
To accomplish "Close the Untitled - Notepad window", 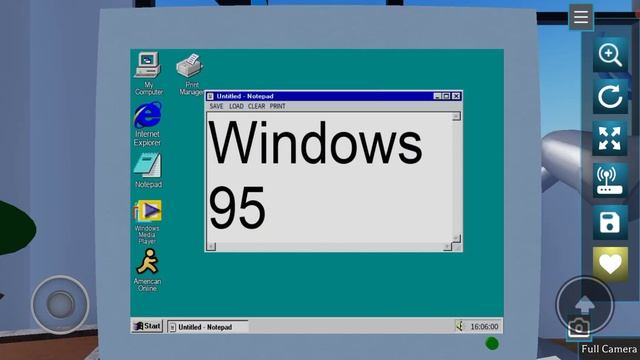I will coord(456,96).
